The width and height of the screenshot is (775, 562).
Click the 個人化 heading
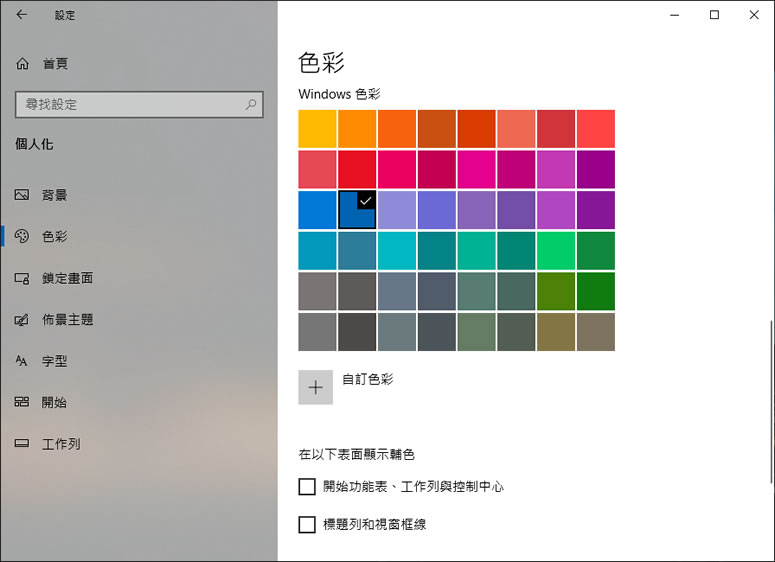[x=34, y=144]
